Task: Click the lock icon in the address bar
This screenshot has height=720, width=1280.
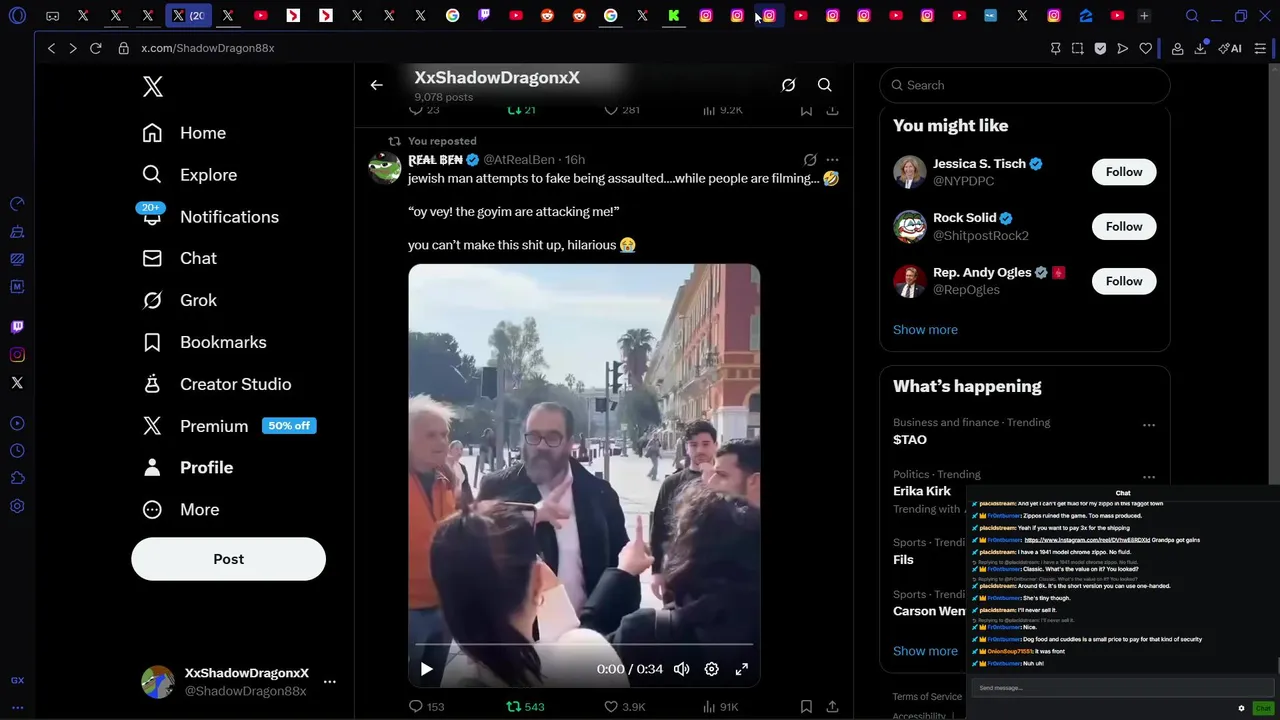Action: 123,48
